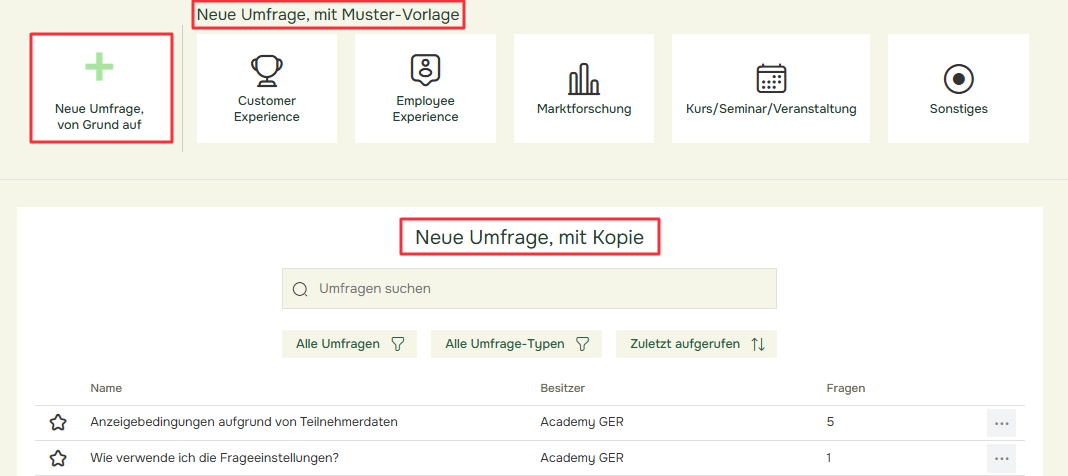This screenshot has height=476, width=1068.
Task: Pick the Kurs/Seminar/Veranstaltung template
Action: tap(771, 89)
